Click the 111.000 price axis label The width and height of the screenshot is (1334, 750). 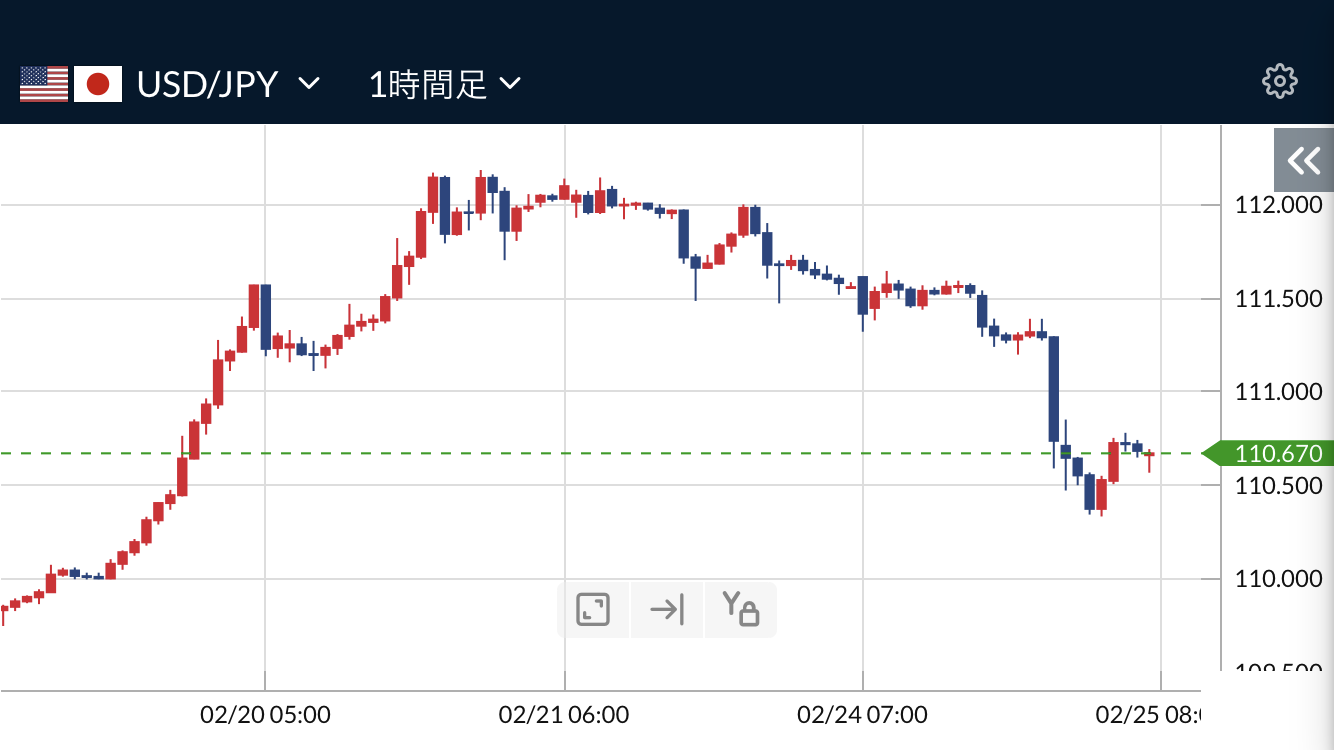(x=1279, y=392)
